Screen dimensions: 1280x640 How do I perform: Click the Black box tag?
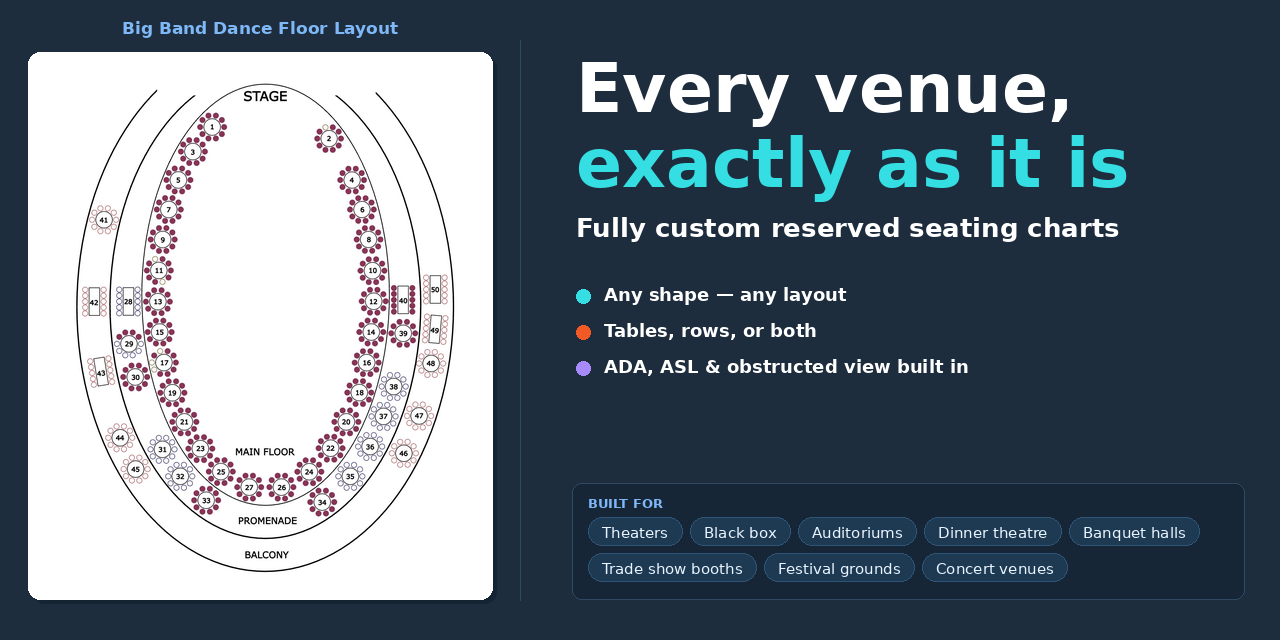pos(740,532)
